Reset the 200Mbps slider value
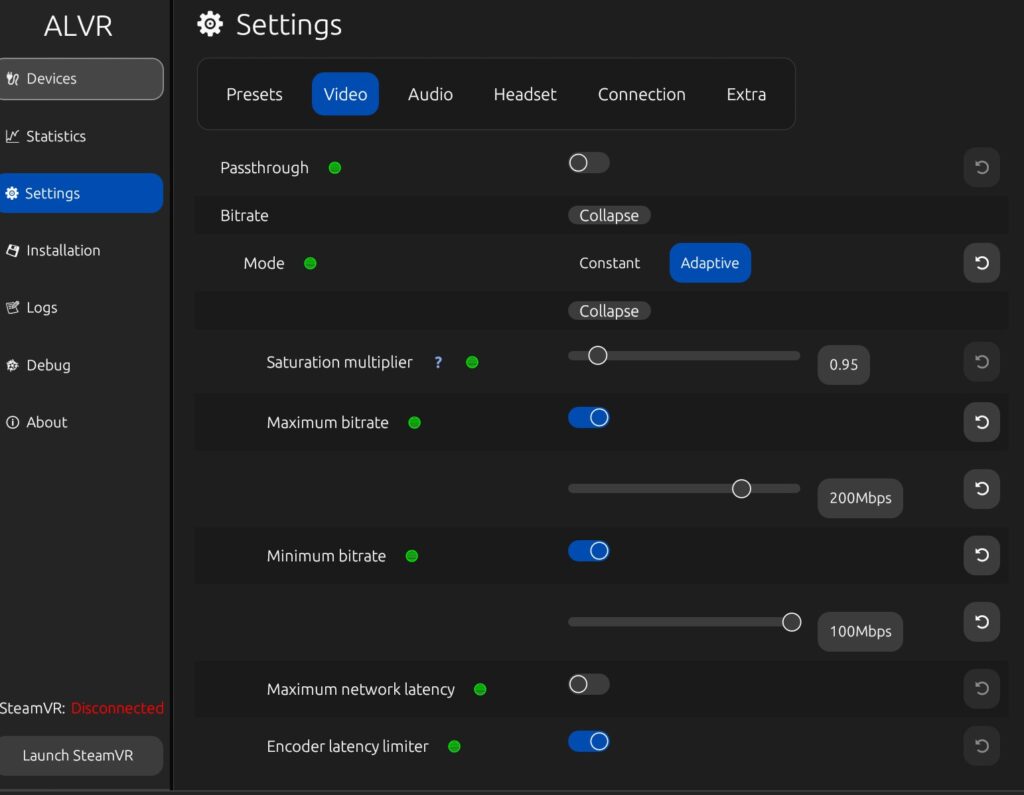Image resolution: width=1024 pixels, height=795 pixels. (981, 489)
